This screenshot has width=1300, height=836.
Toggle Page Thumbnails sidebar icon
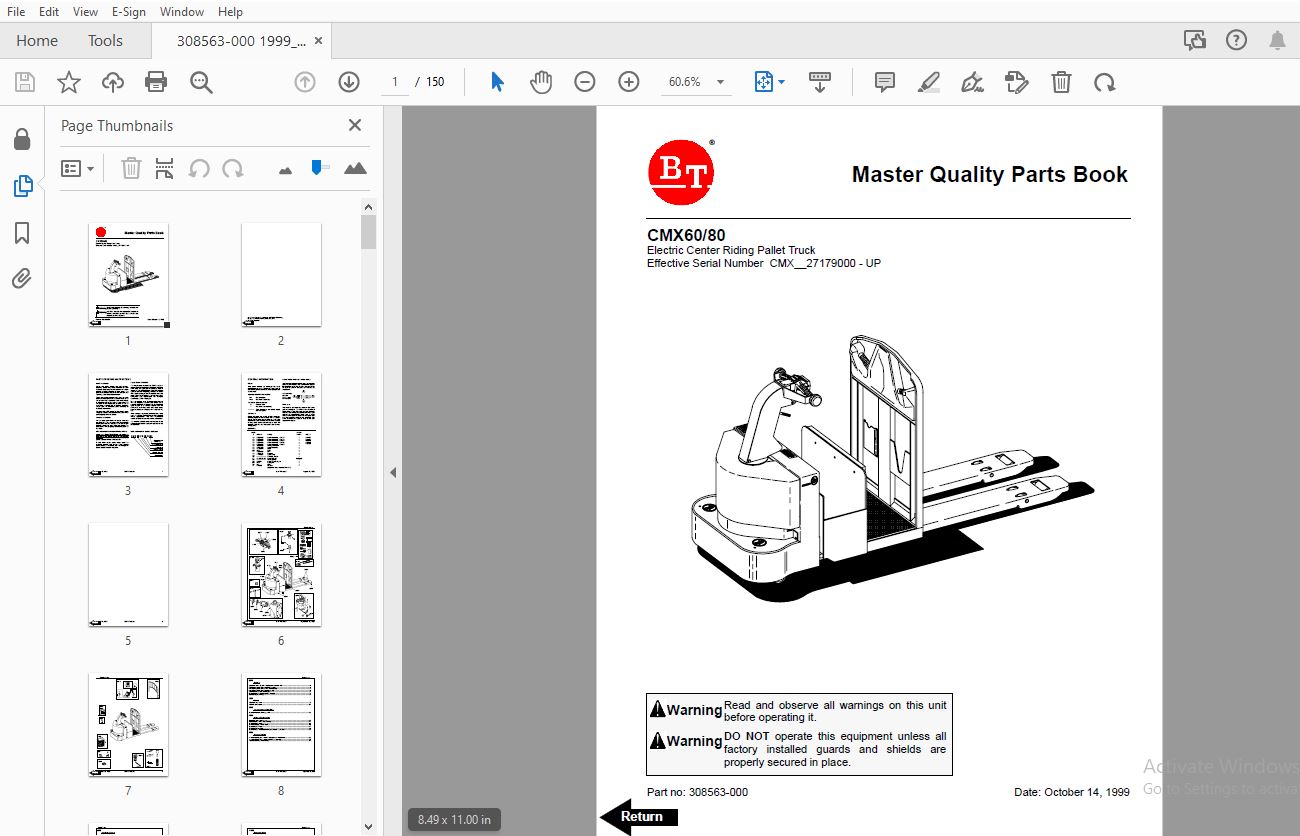[x=22, y=186]
